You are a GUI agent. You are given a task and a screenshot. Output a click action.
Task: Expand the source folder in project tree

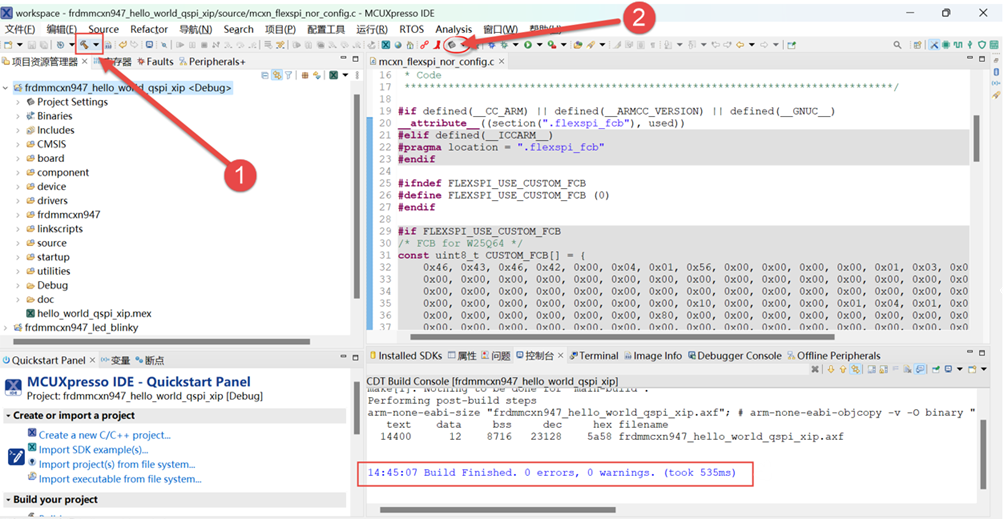[x=17, y=243]
